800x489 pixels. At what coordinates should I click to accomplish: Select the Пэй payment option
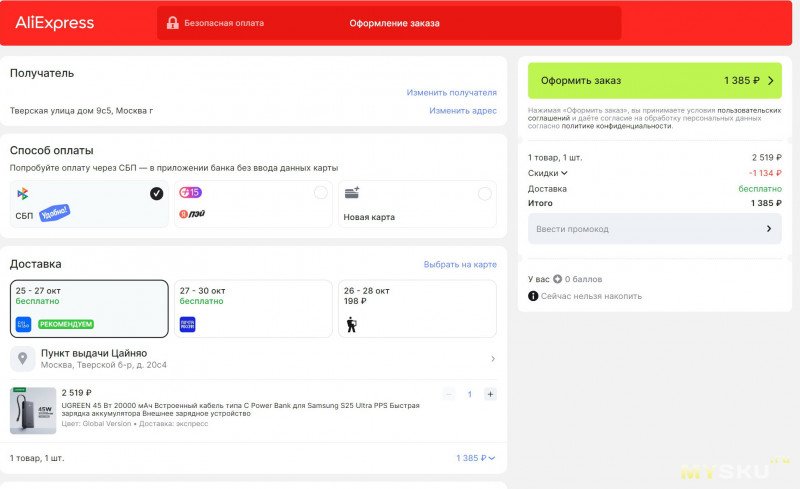click(x=252, y=204)
